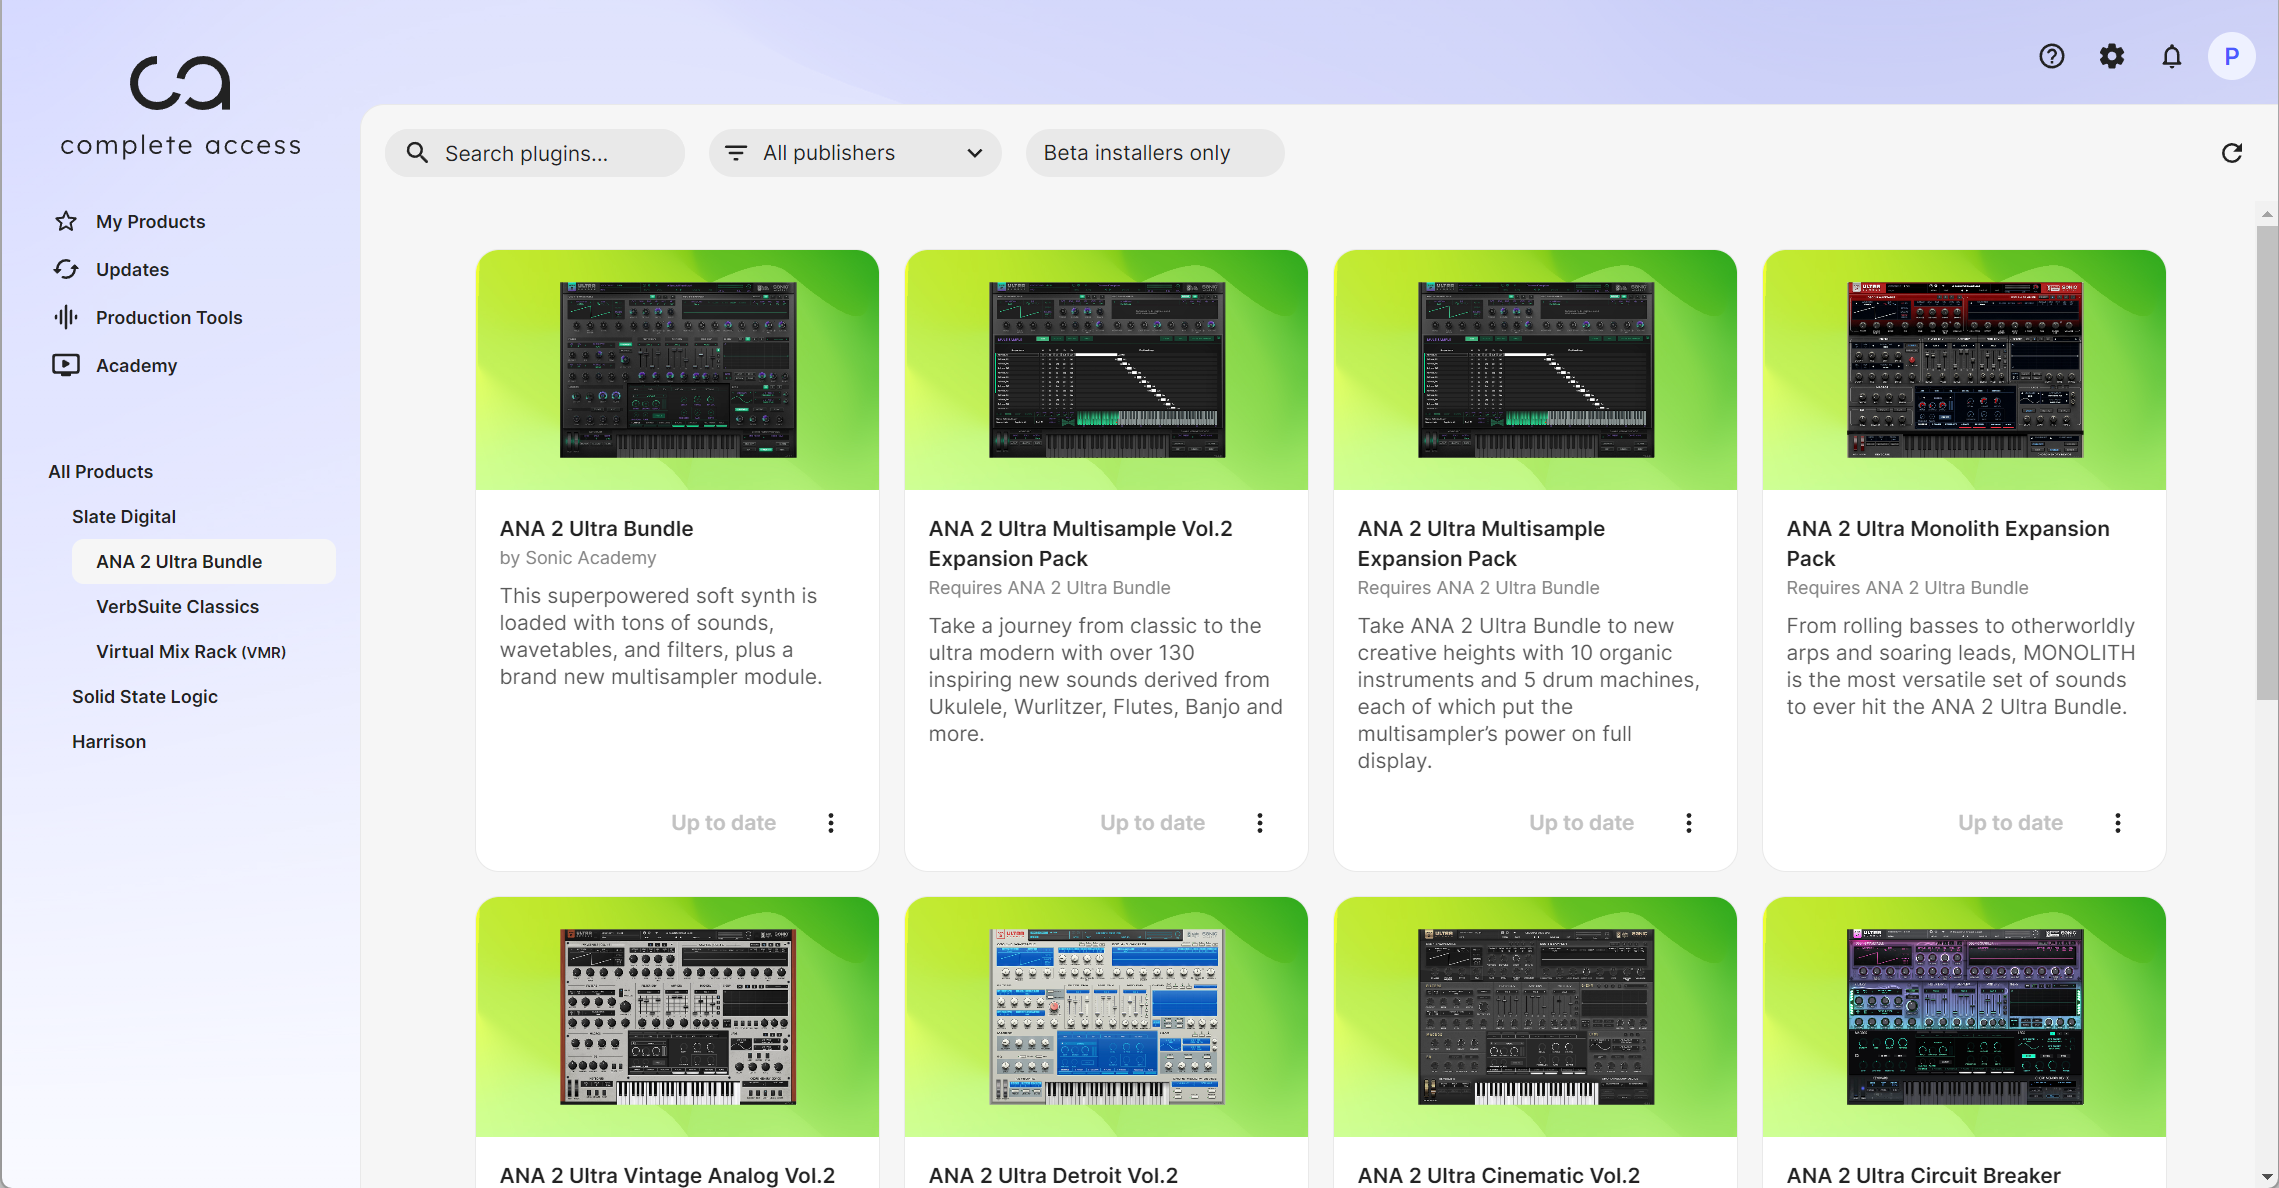Expand the All publishers dropdown arrow
The height and width of the screenshot is (1188, 2279).
[x=974, y=153]
